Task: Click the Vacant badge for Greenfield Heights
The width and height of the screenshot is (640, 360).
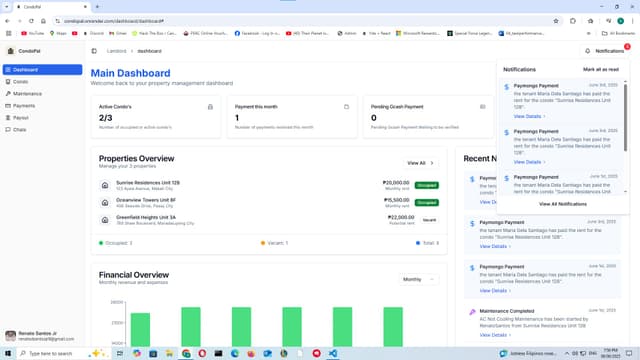Action: click(x=429, y=220)
